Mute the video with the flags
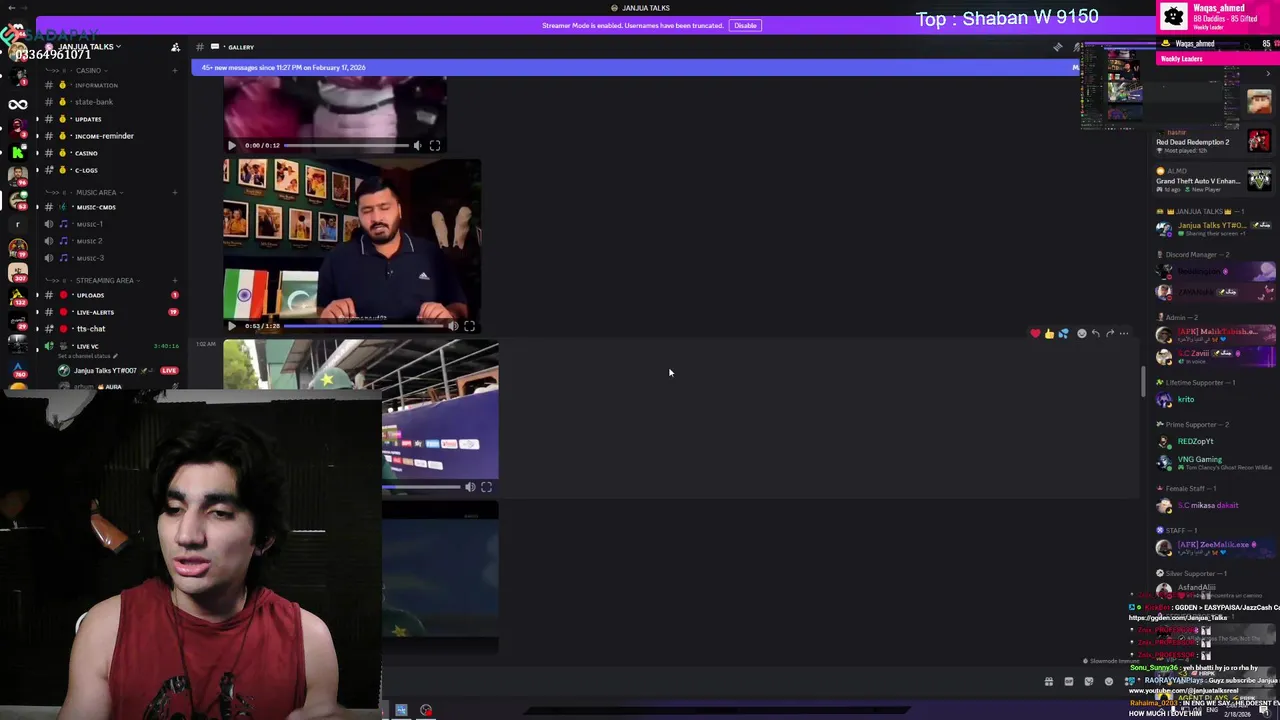 [453, 326]
